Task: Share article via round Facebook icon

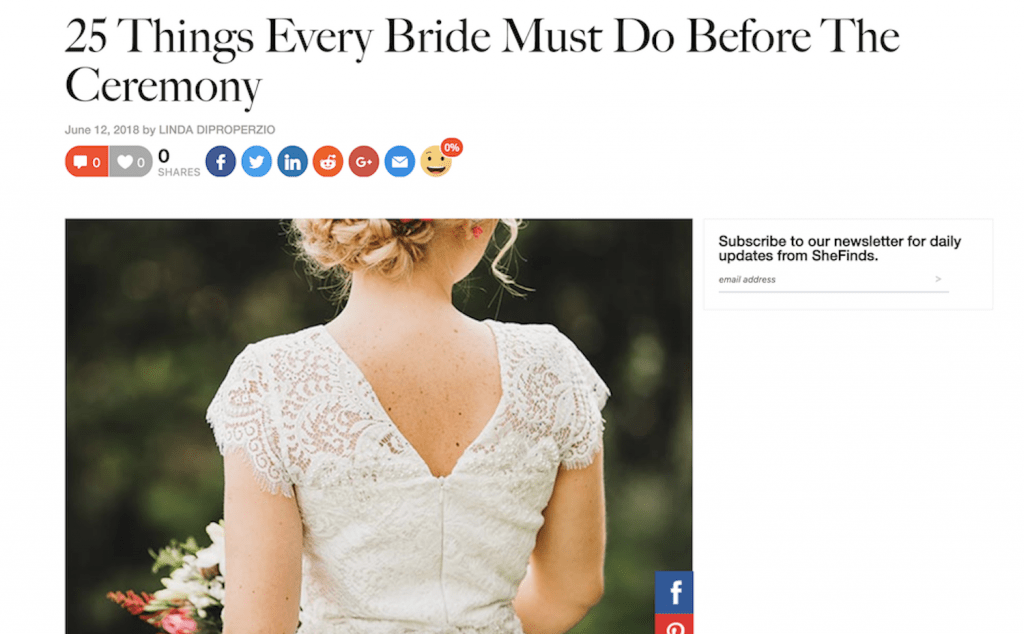Action: click(221, 161)
